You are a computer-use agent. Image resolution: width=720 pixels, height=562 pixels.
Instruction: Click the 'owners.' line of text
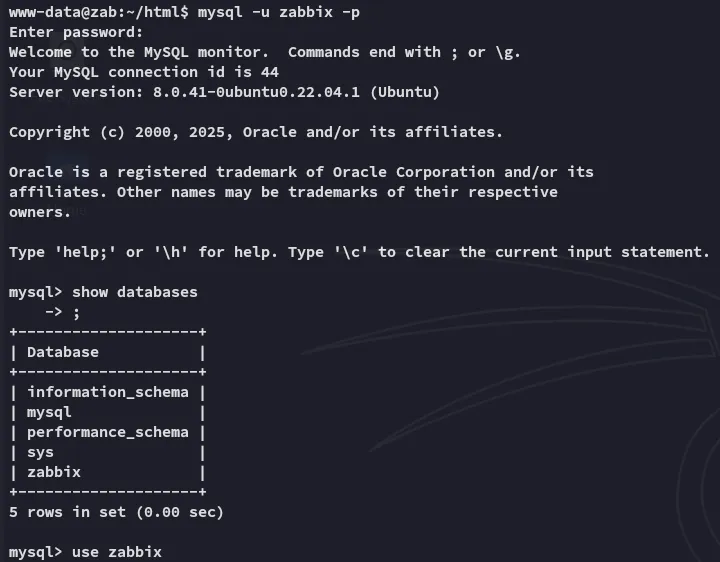click(40, 213)
